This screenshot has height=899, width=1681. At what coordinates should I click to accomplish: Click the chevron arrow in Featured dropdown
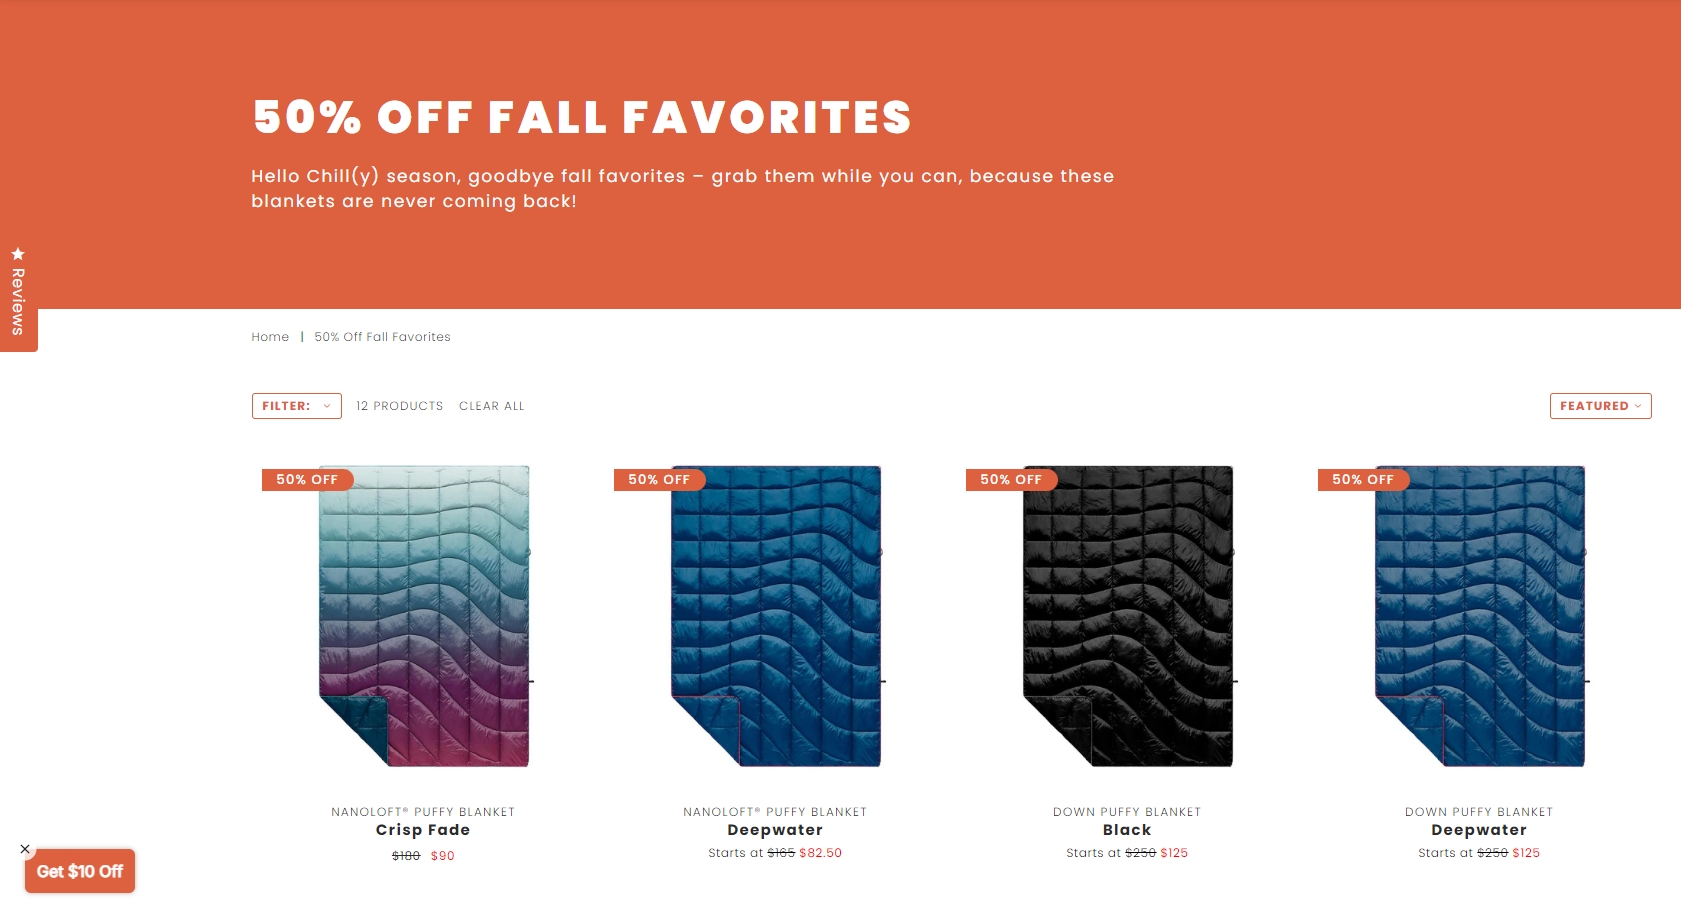pos(1638,406)
